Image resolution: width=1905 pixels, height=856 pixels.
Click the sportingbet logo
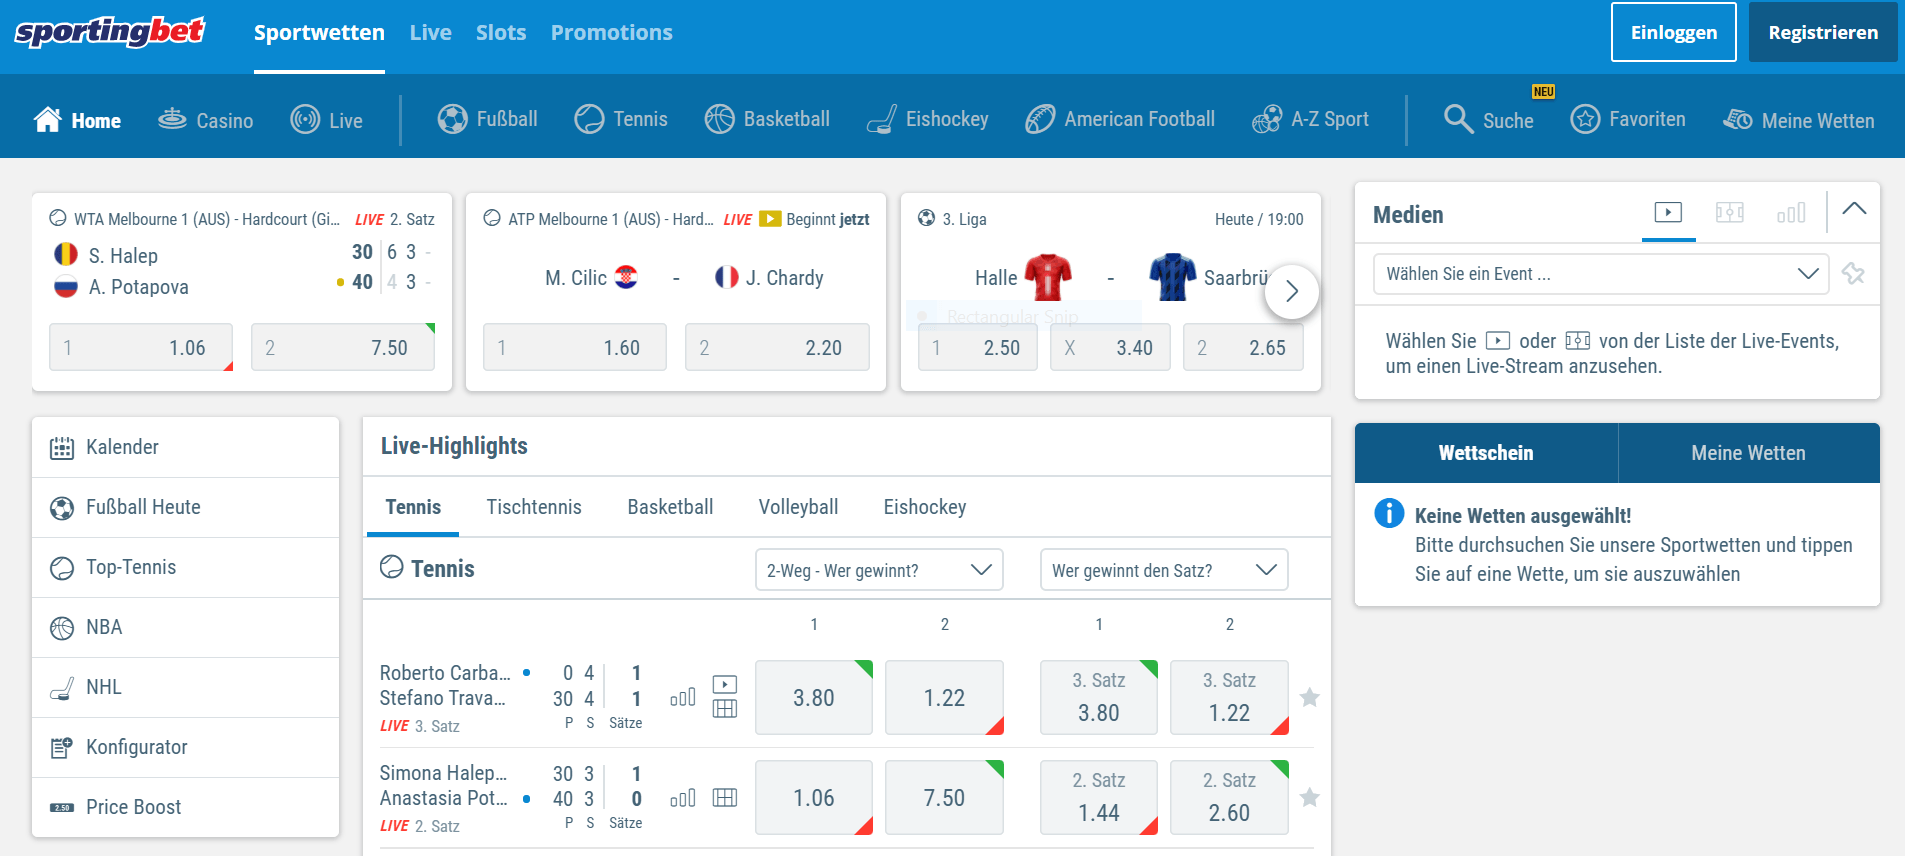(x=110, y=32)
